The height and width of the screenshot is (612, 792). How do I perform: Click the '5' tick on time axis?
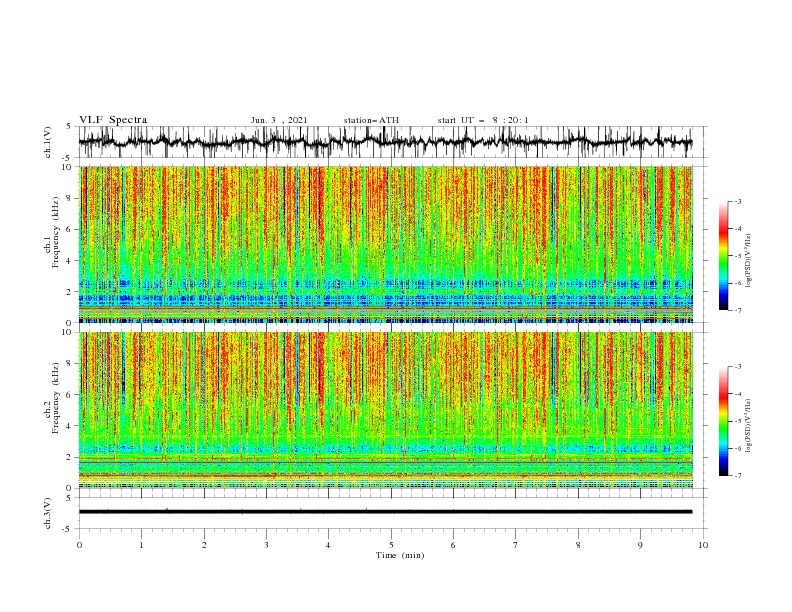(x=391, y=546)
